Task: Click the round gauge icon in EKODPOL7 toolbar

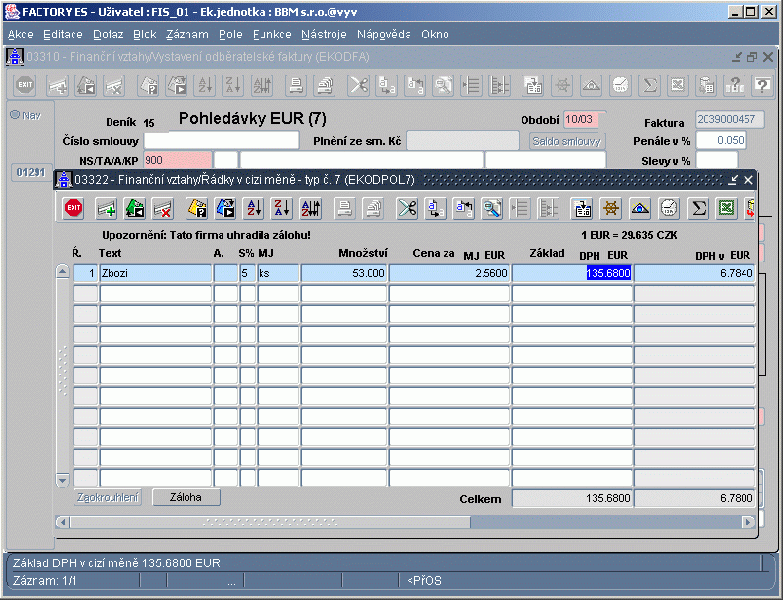Action: [669, 208]
